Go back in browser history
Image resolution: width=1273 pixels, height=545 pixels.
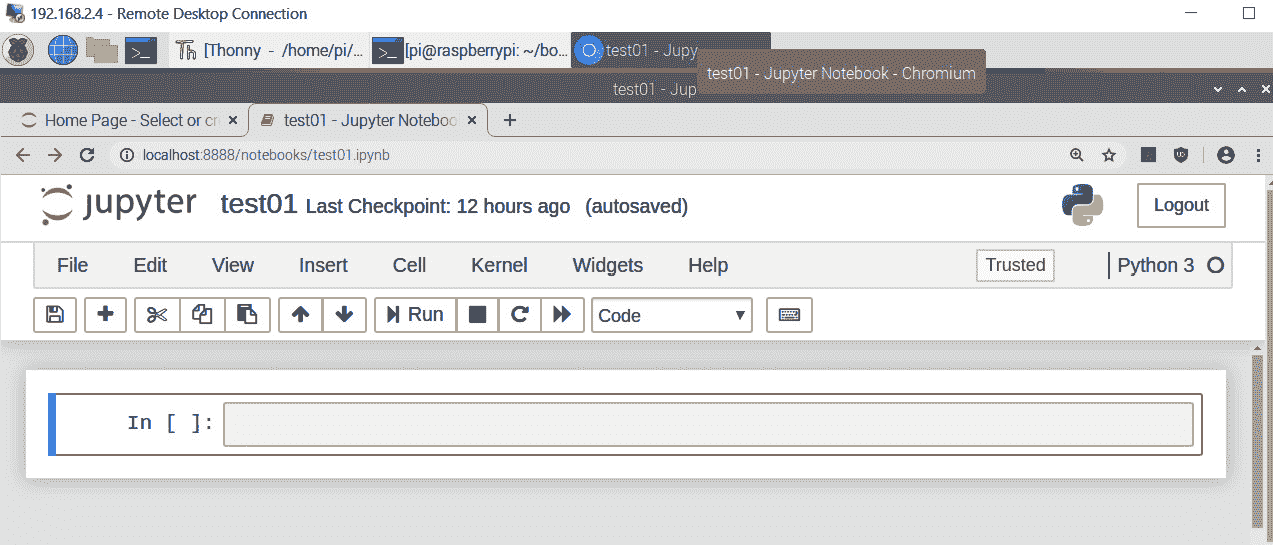pyautogui.click(x=23, y=155)
